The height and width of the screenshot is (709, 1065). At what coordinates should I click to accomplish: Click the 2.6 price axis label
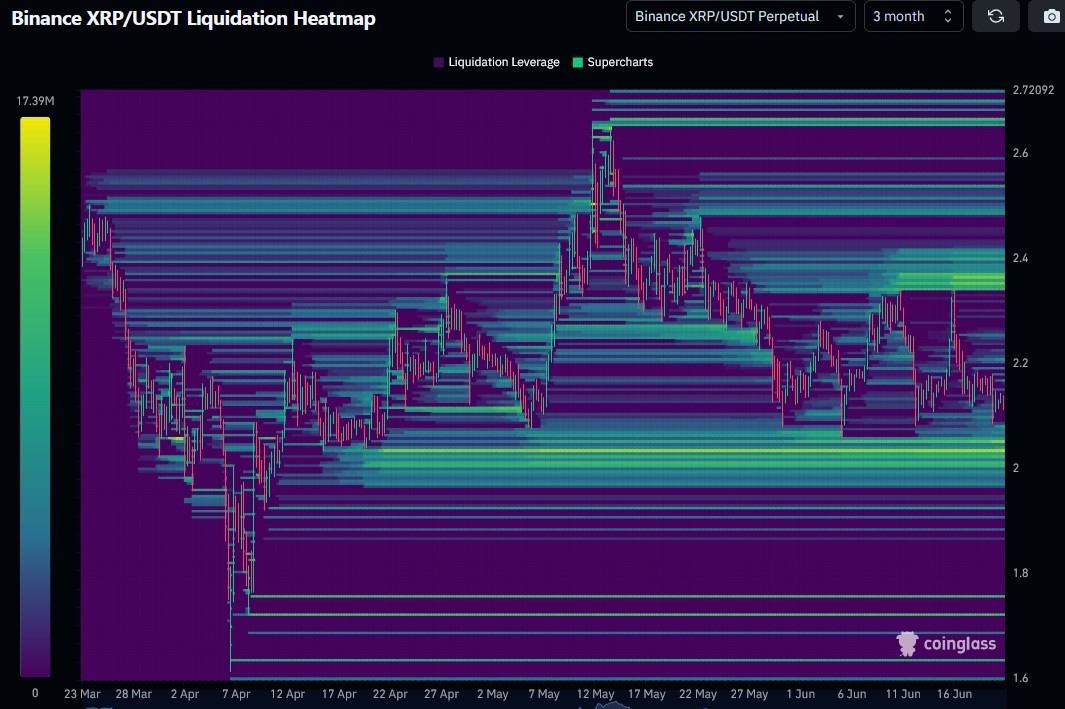pos(1020,153)
